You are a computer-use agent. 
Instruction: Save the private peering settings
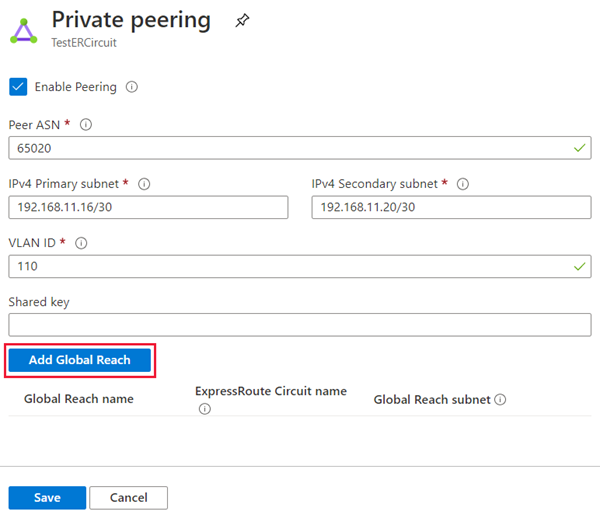[x=47, y=498]
